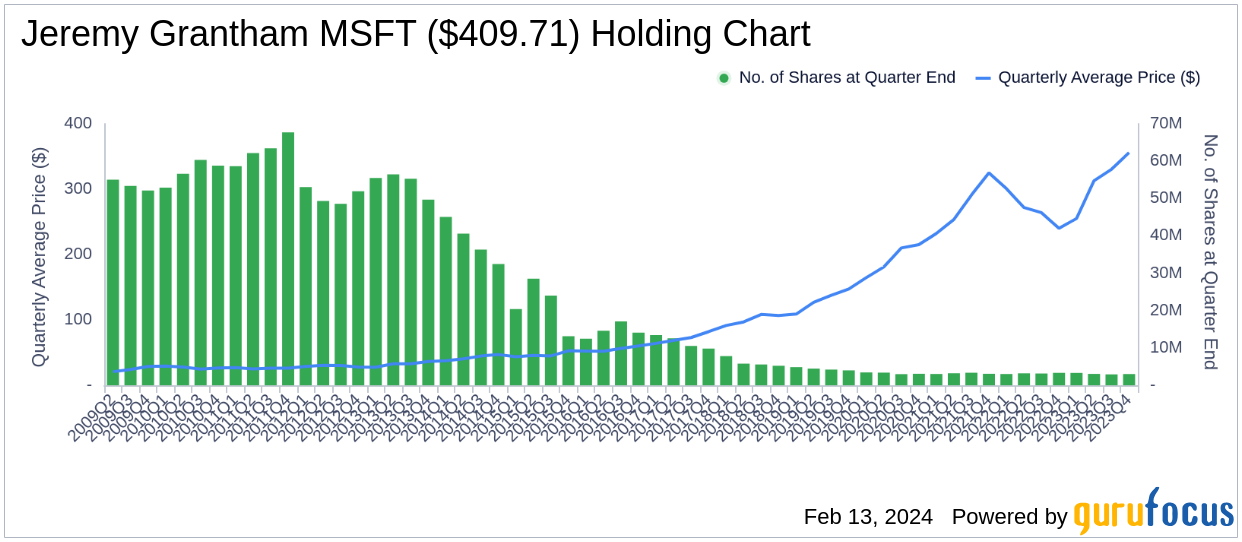Select the tallest green shares bar
Screen dimensions: 1242x542
288,258
